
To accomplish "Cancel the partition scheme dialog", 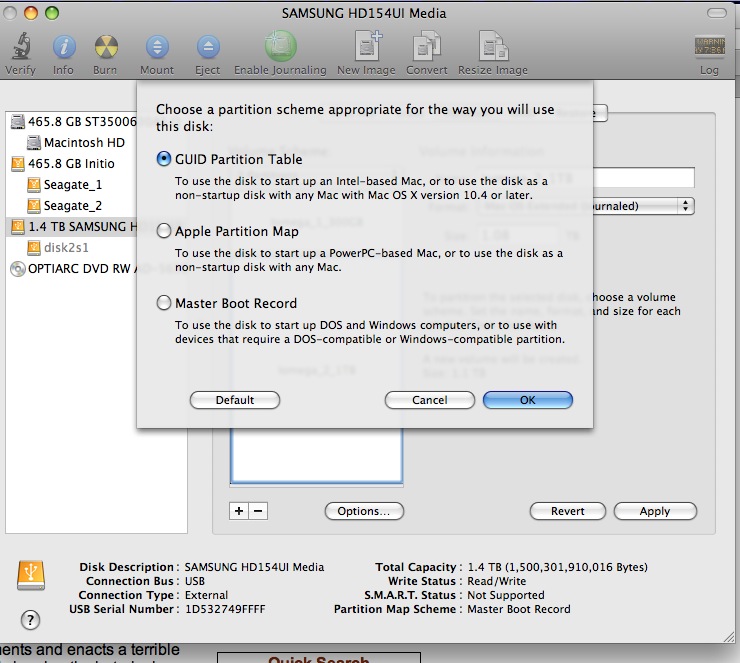I will pyautogui.click(x=429, y=400).
